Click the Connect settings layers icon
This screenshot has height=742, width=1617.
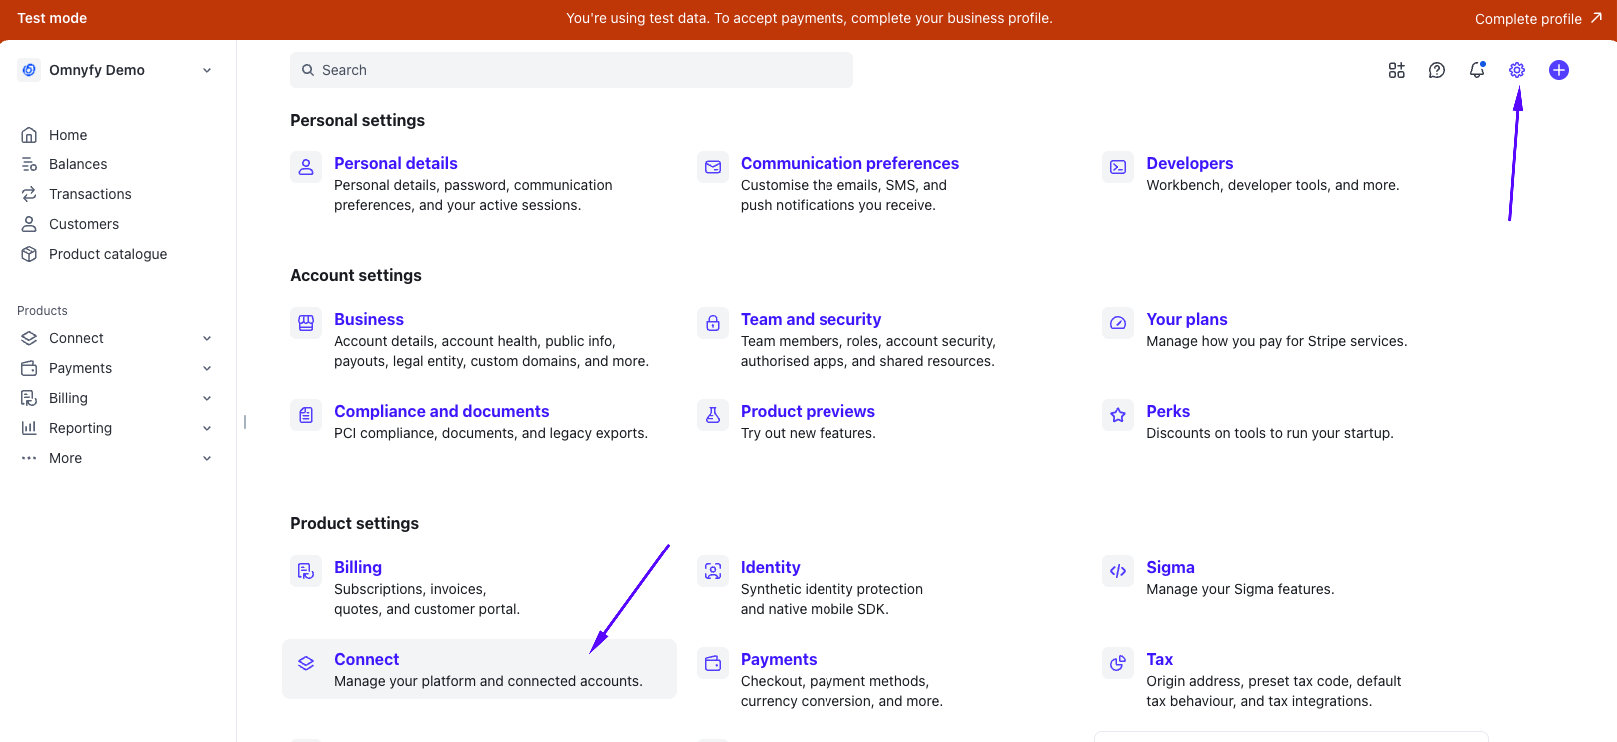coord(306,663)
